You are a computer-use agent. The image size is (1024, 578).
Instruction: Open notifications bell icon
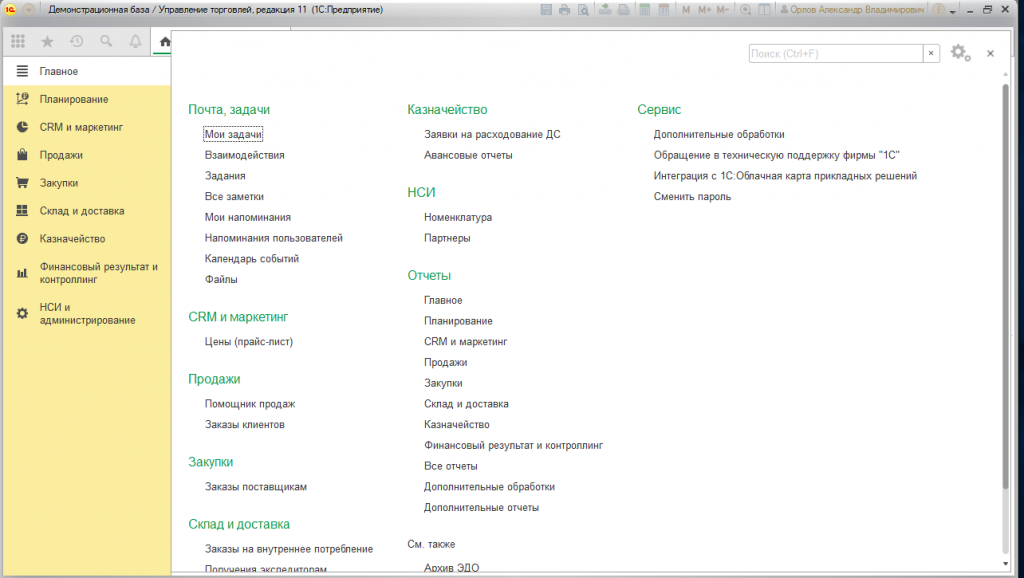135,41
